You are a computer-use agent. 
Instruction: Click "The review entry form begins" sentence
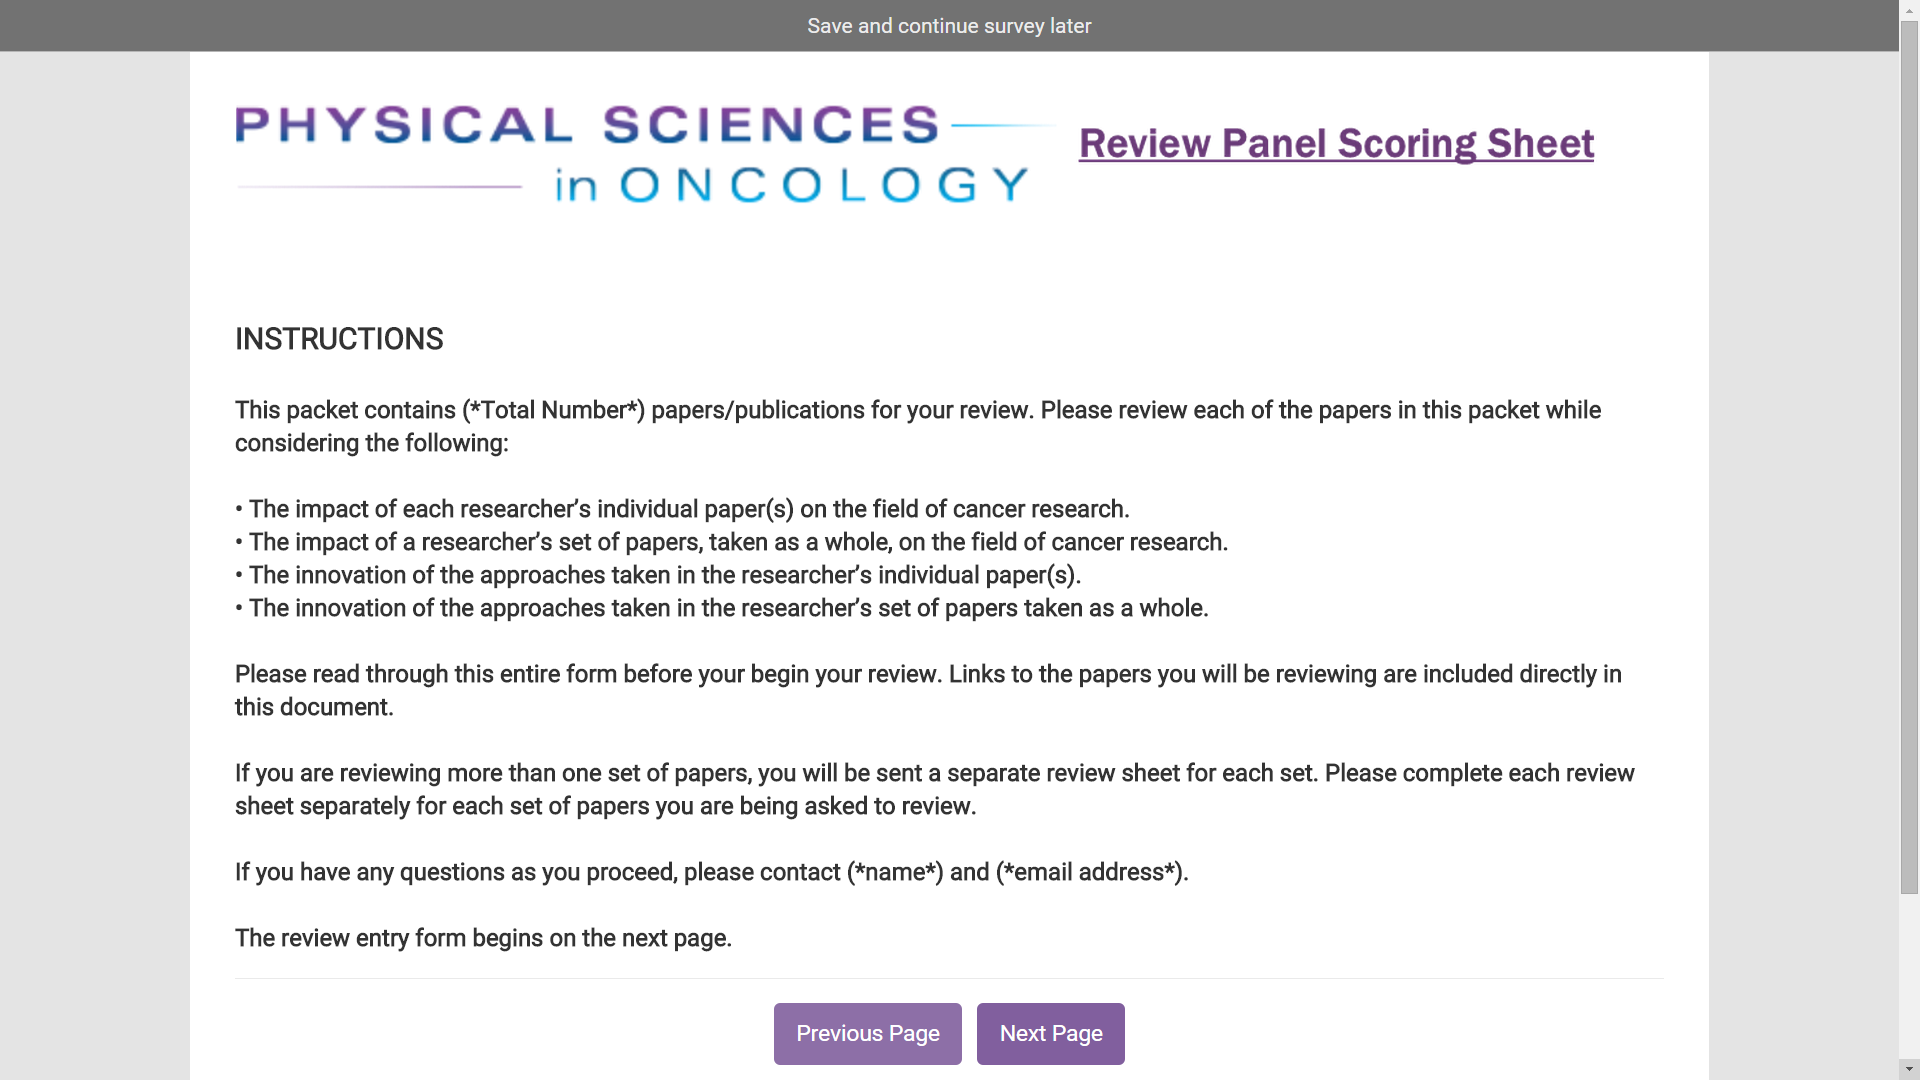(483, 938)
